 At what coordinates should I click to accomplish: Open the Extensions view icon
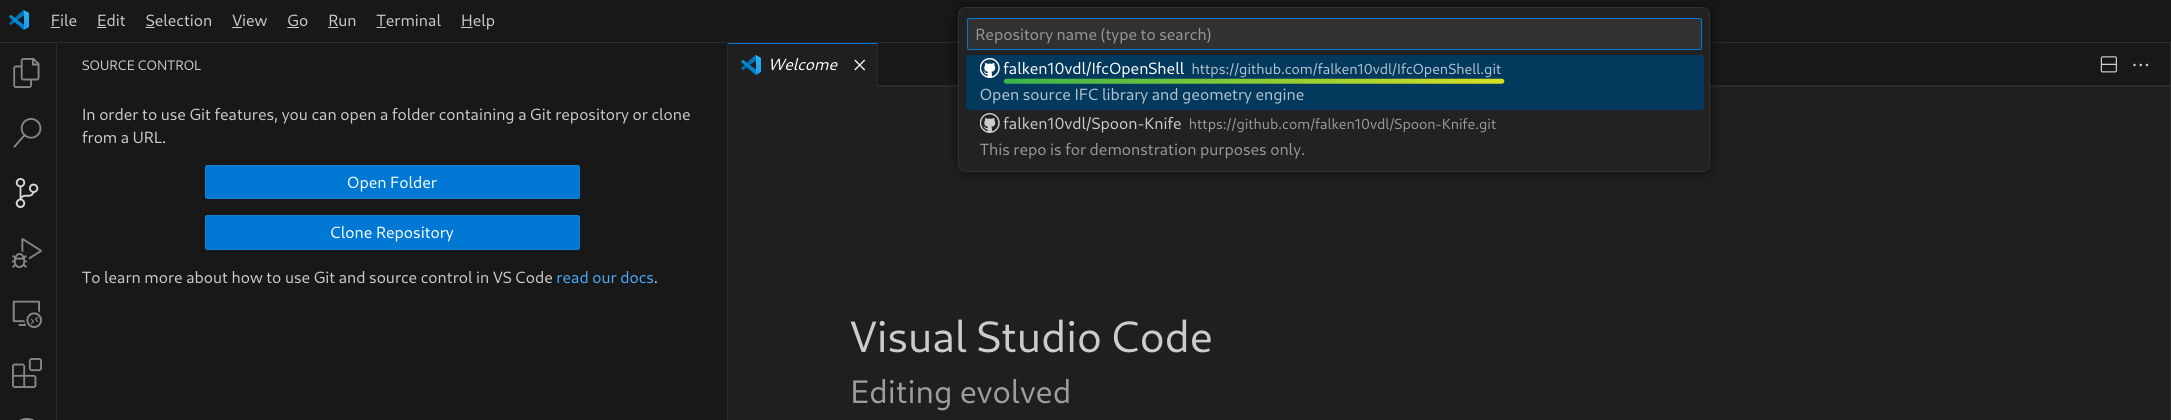(x=27, y=374)
